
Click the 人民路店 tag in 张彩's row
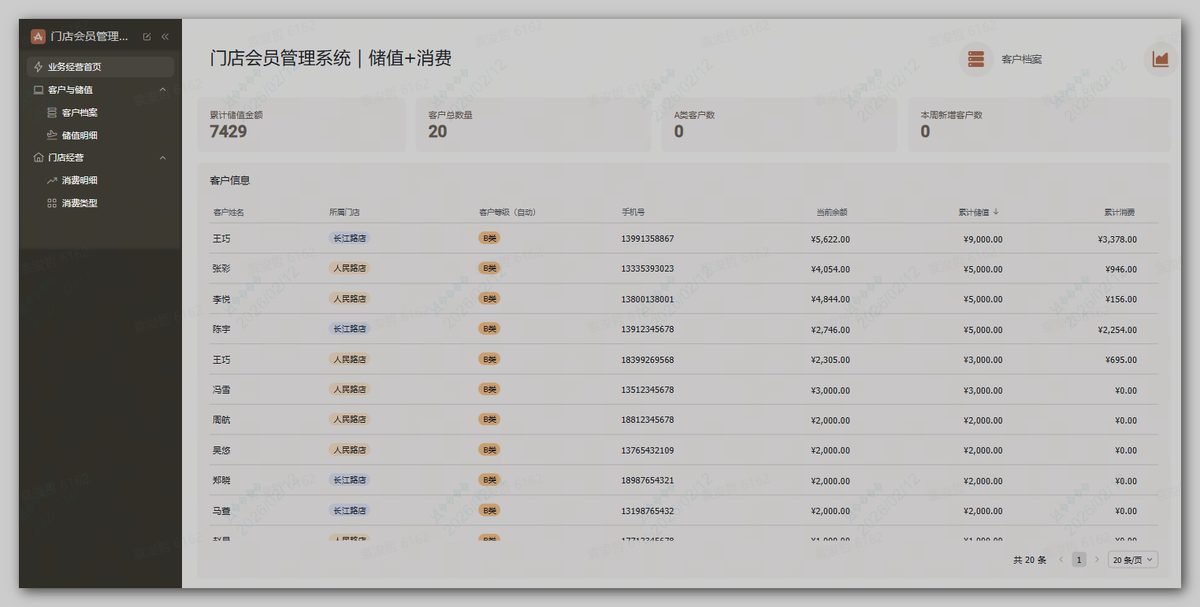pos(349,268)
